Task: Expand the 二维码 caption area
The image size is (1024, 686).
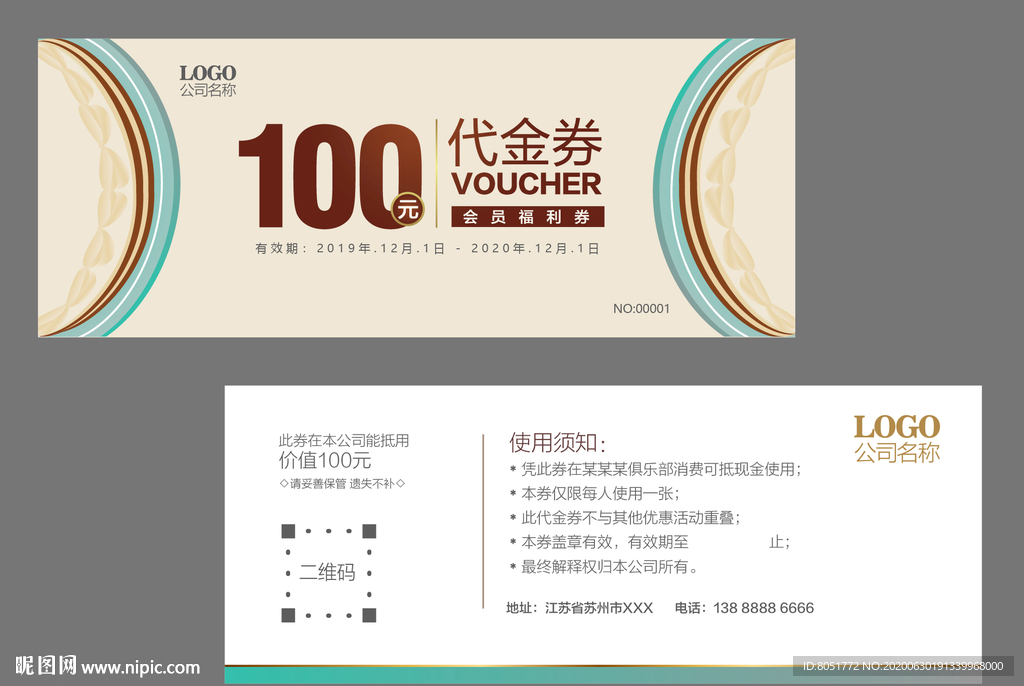Action: [330, 573]
